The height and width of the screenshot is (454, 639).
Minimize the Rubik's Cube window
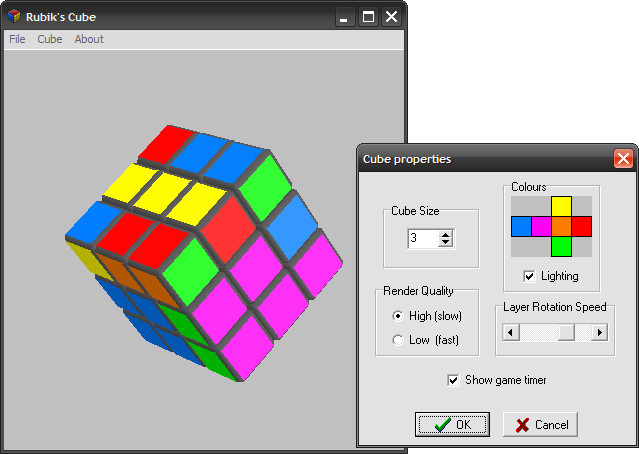pos(345,17)
